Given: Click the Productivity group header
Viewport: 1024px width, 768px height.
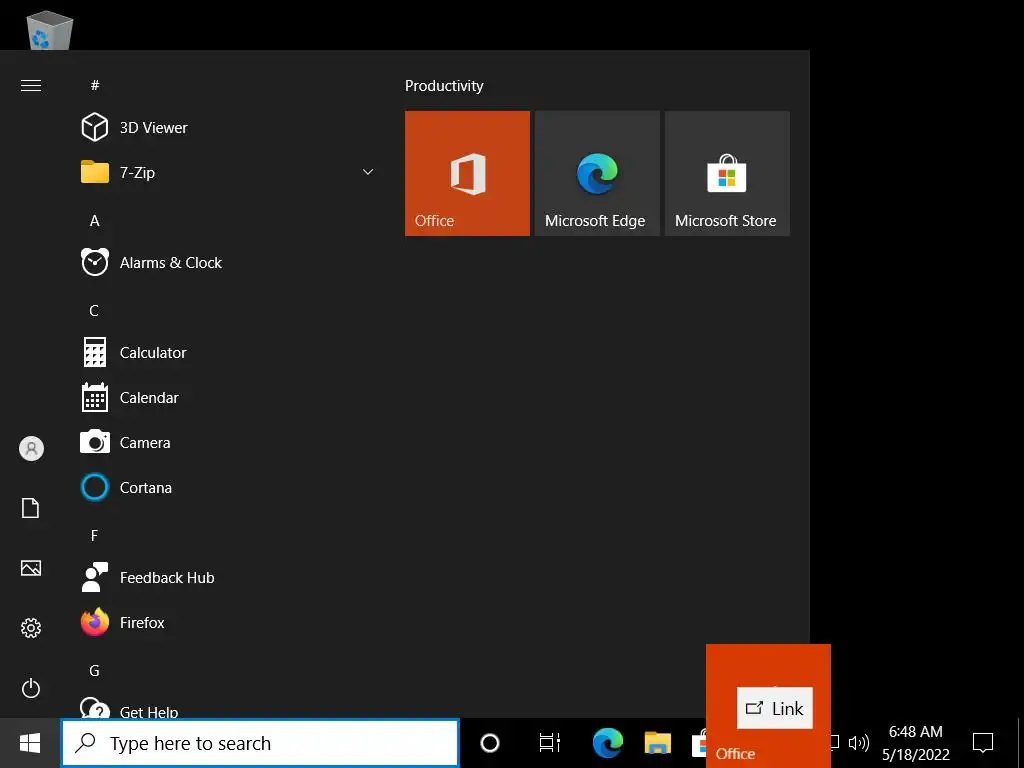Looking at the screenshot, I should point(444,86).
